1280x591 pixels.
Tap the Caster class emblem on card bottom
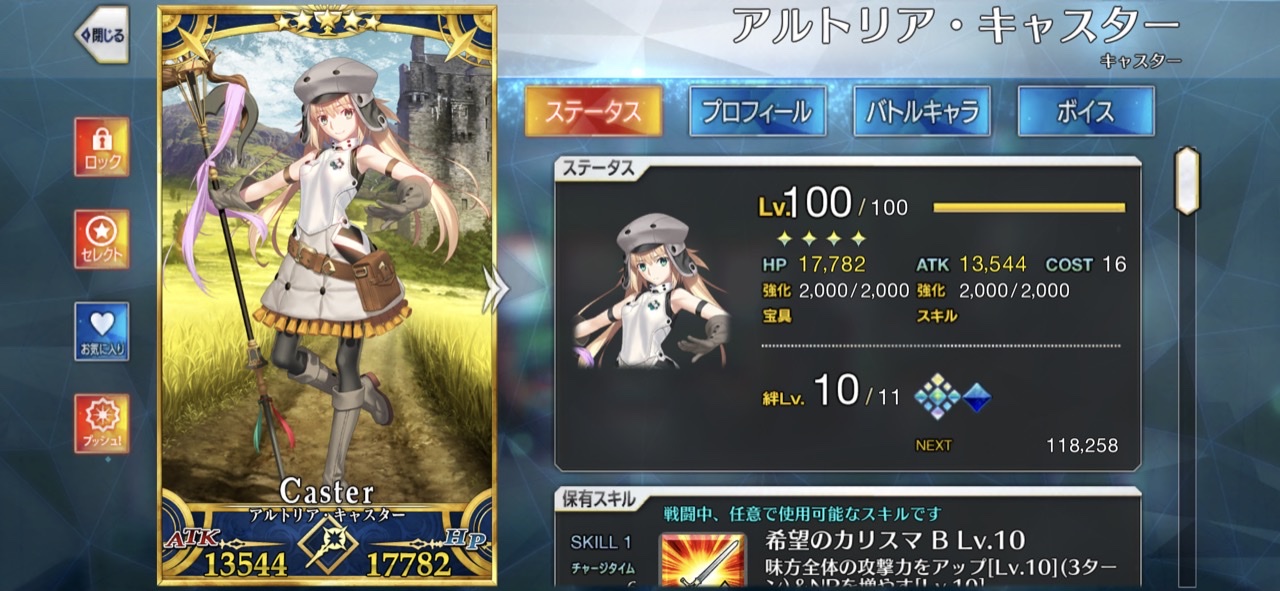click(330, 547)
